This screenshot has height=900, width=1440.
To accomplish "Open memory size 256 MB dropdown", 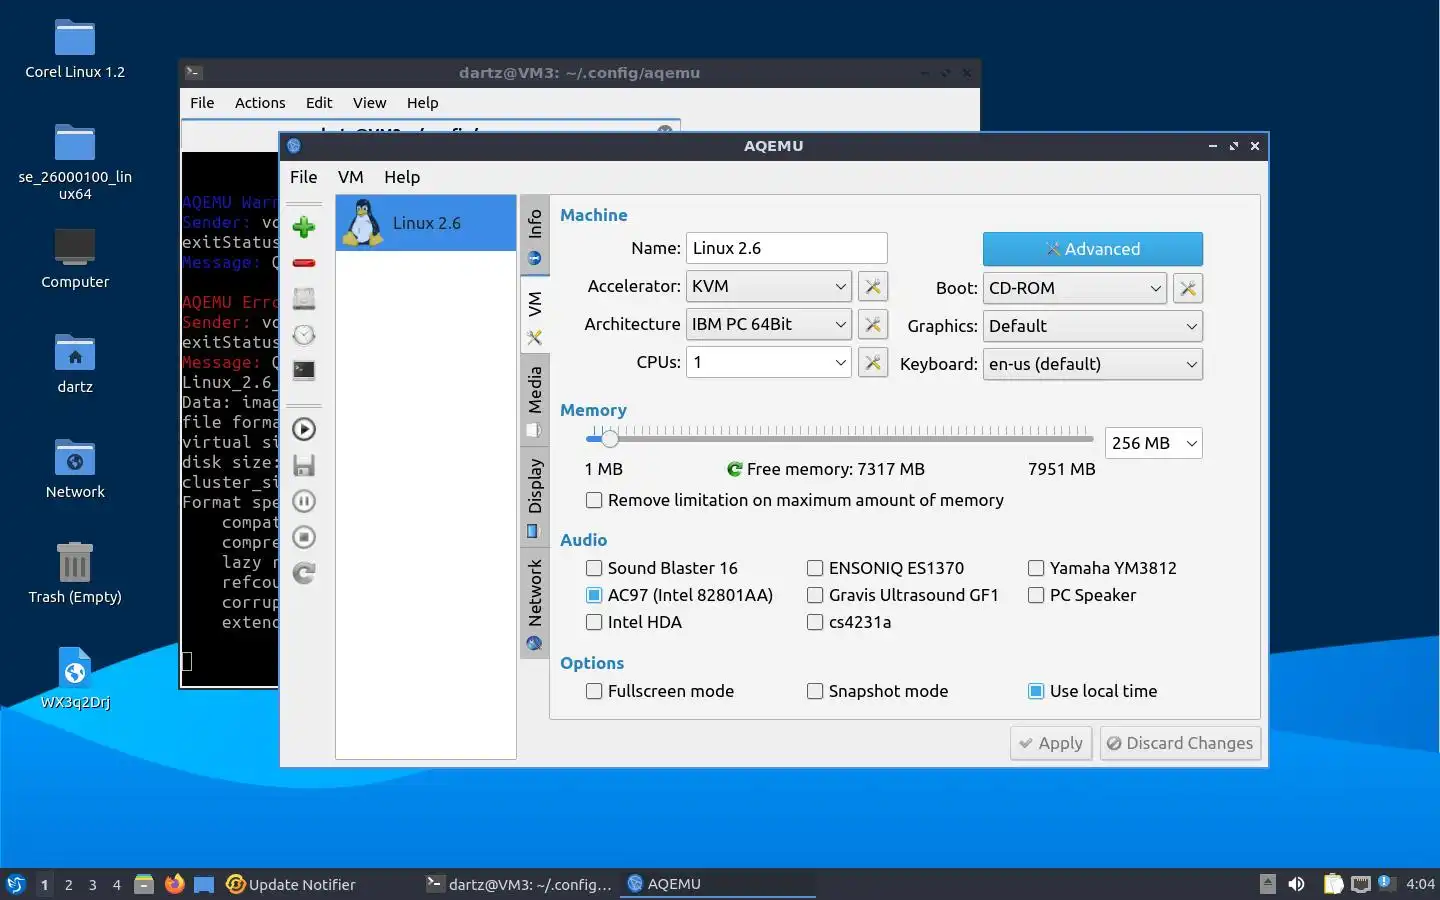I will click(x=1153, y=443).
